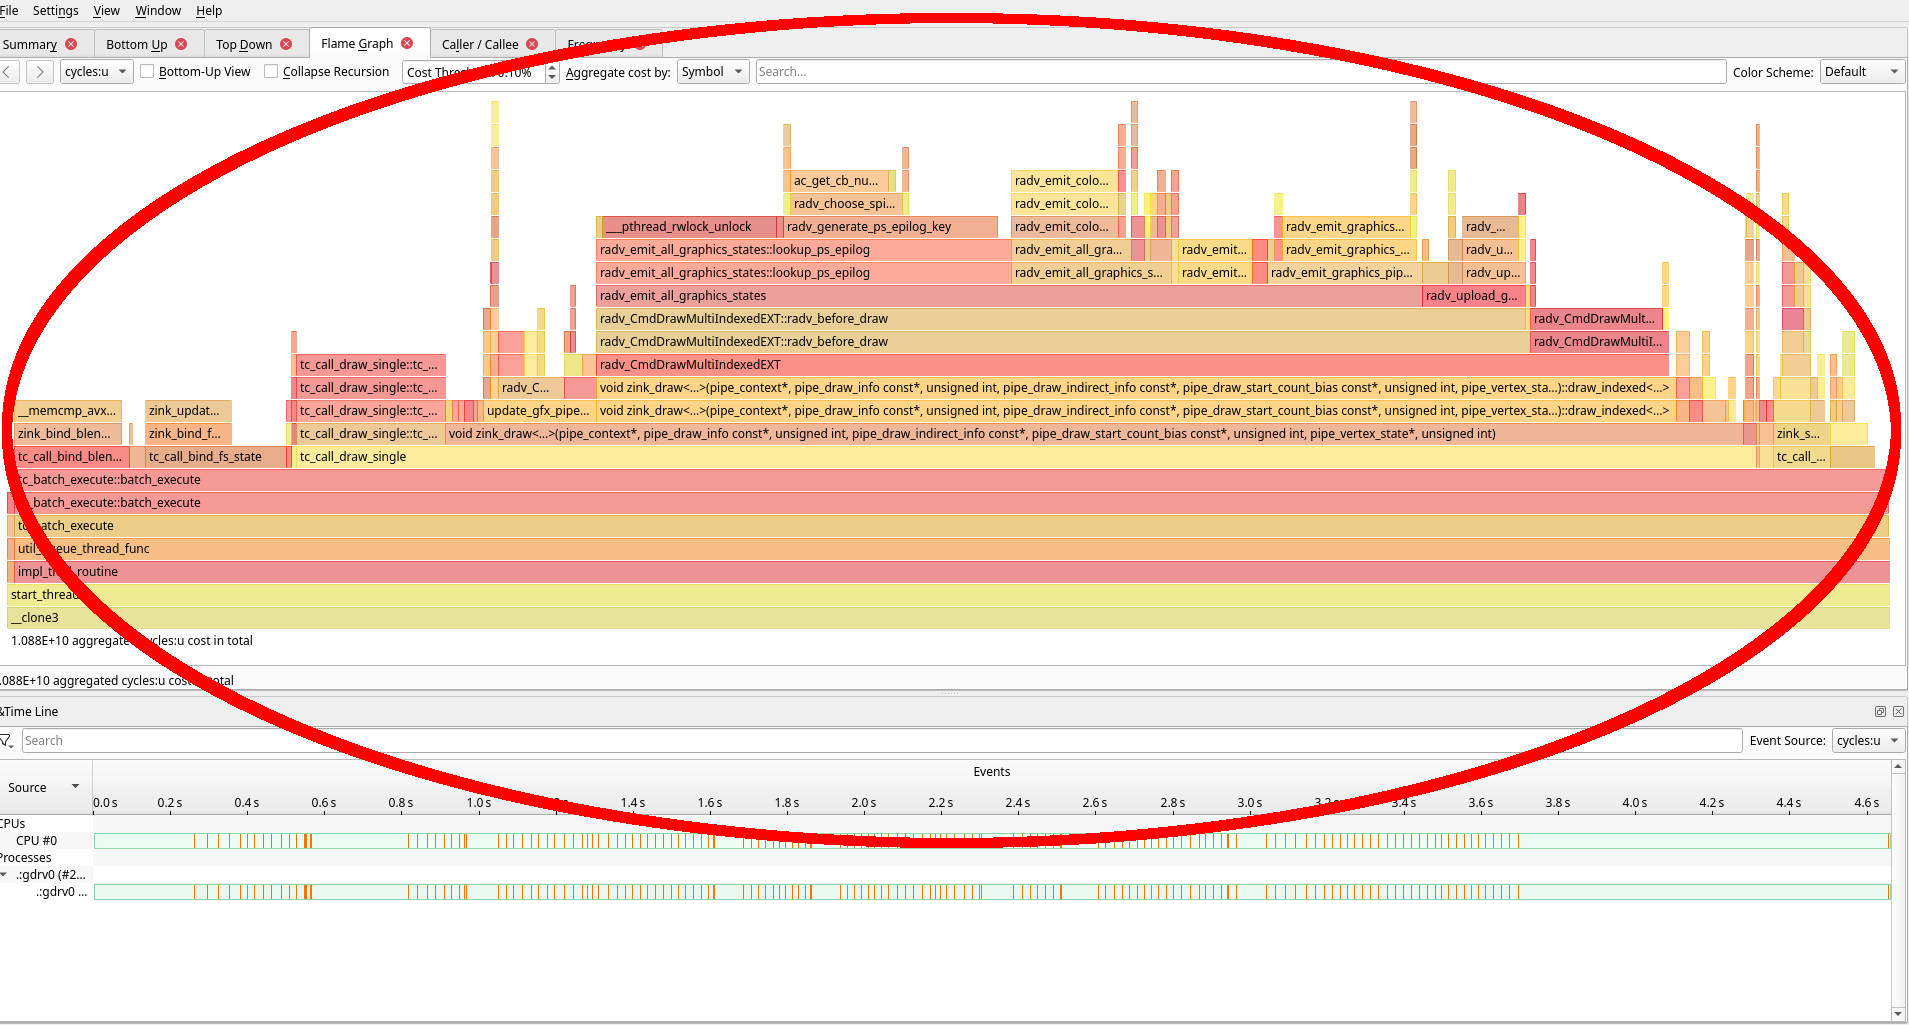Click the radv_generate_ps_epilog_key flame bar
The width and height of the screenshot is (1909, 1025).
coord(890,227)
